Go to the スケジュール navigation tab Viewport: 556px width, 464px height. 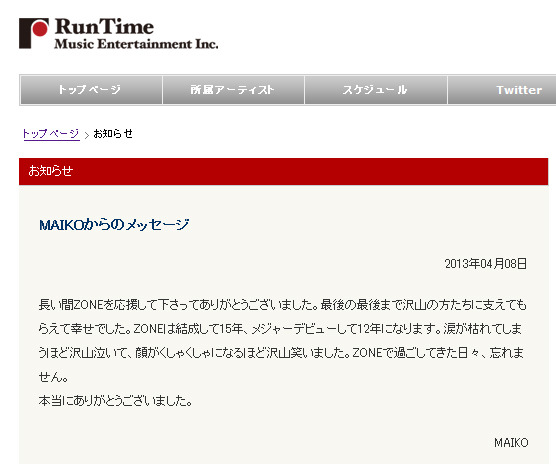point(376,90)
